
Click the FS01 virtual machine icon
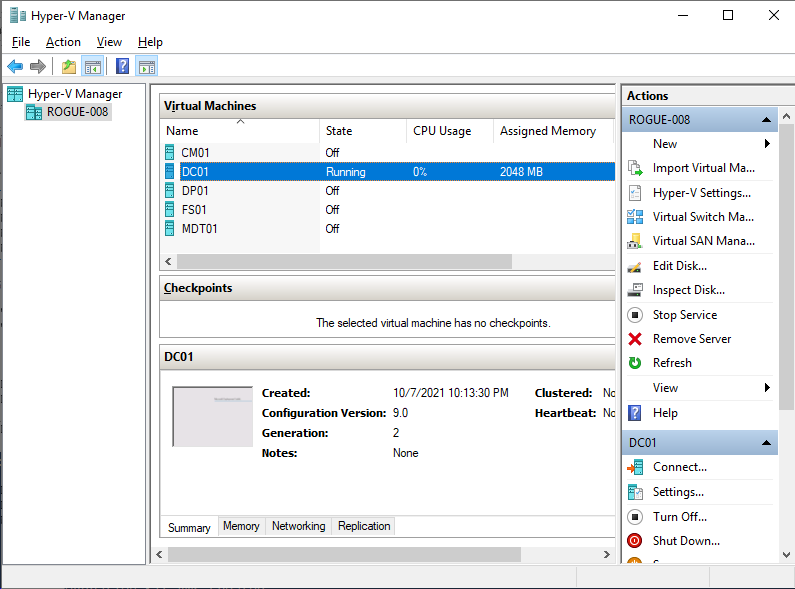170,209
